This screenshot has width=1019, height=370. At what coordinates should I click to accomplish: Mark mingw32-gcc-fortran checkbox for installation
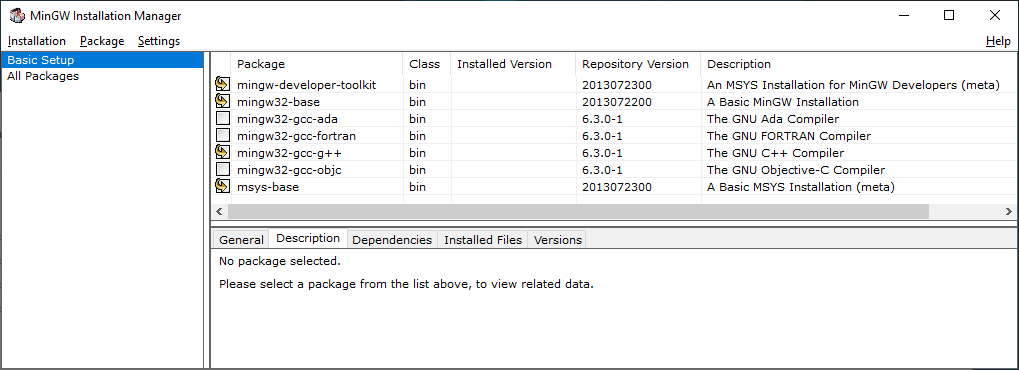pyautogui.click(x=222, y=135)
